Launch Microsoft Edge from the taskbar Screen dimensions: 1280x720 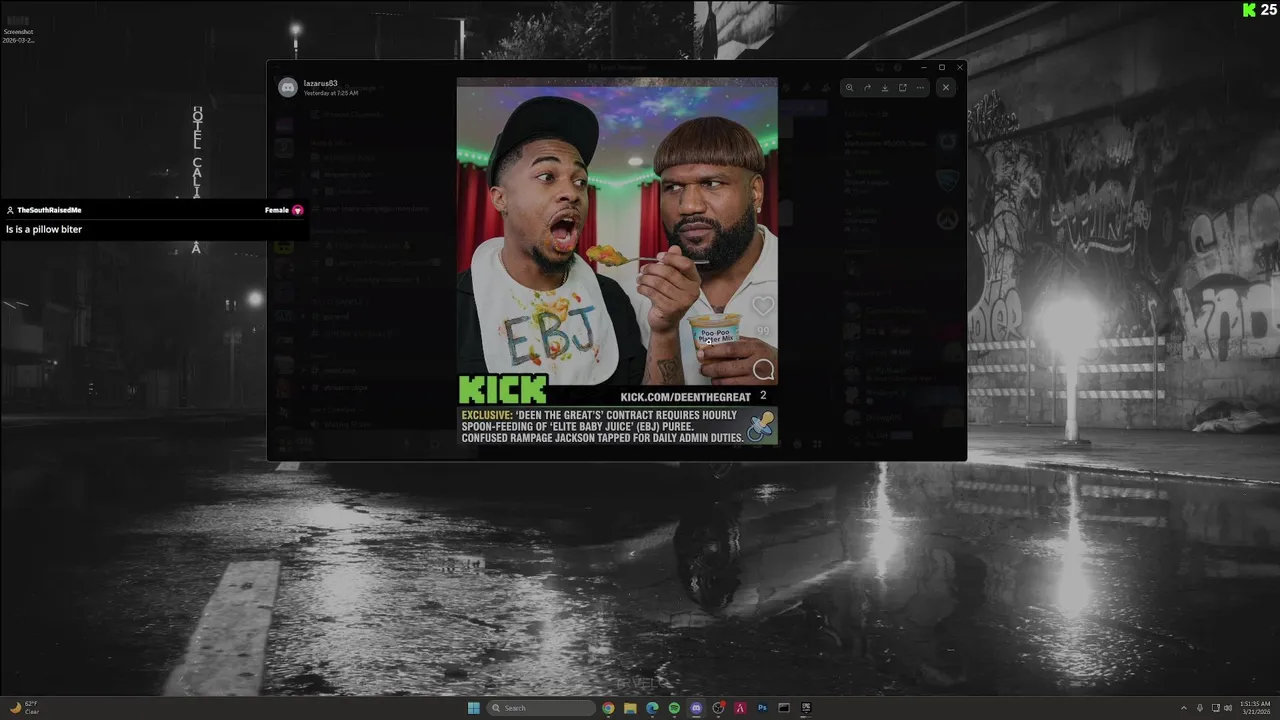(x=652, y=708)
